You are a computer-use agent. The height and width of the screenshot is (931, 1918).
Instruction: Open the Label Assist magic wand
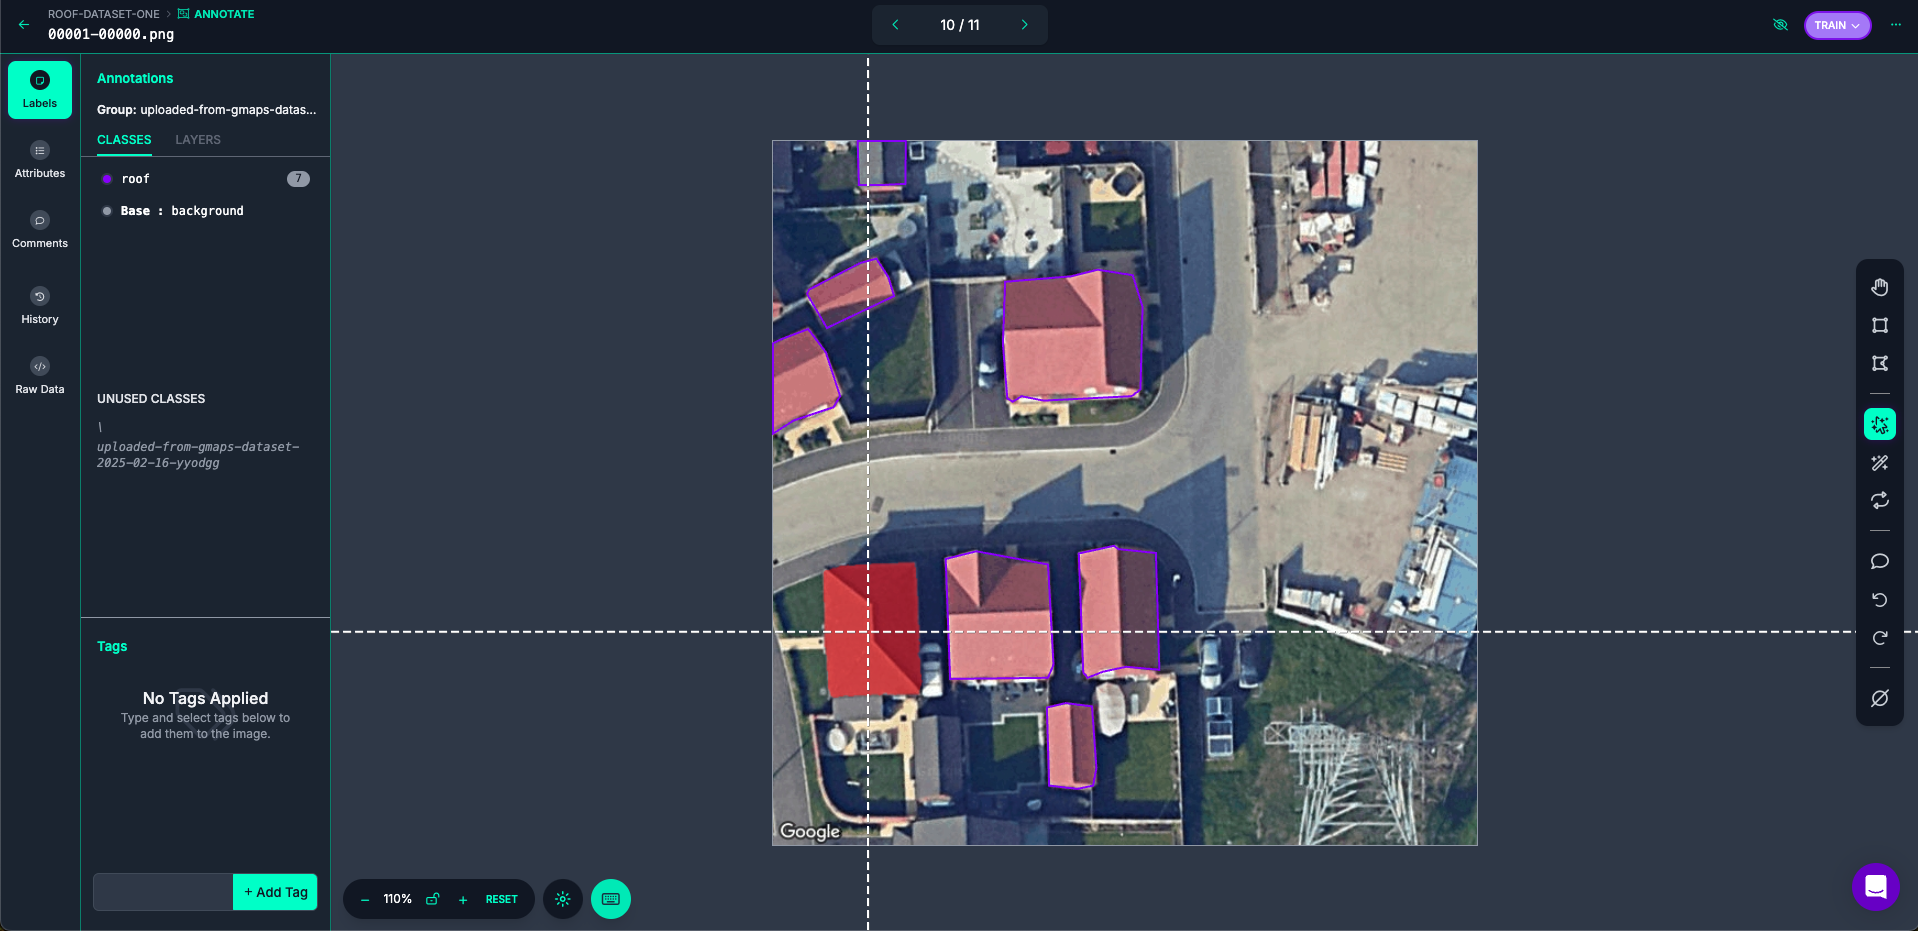[1879, 463]
